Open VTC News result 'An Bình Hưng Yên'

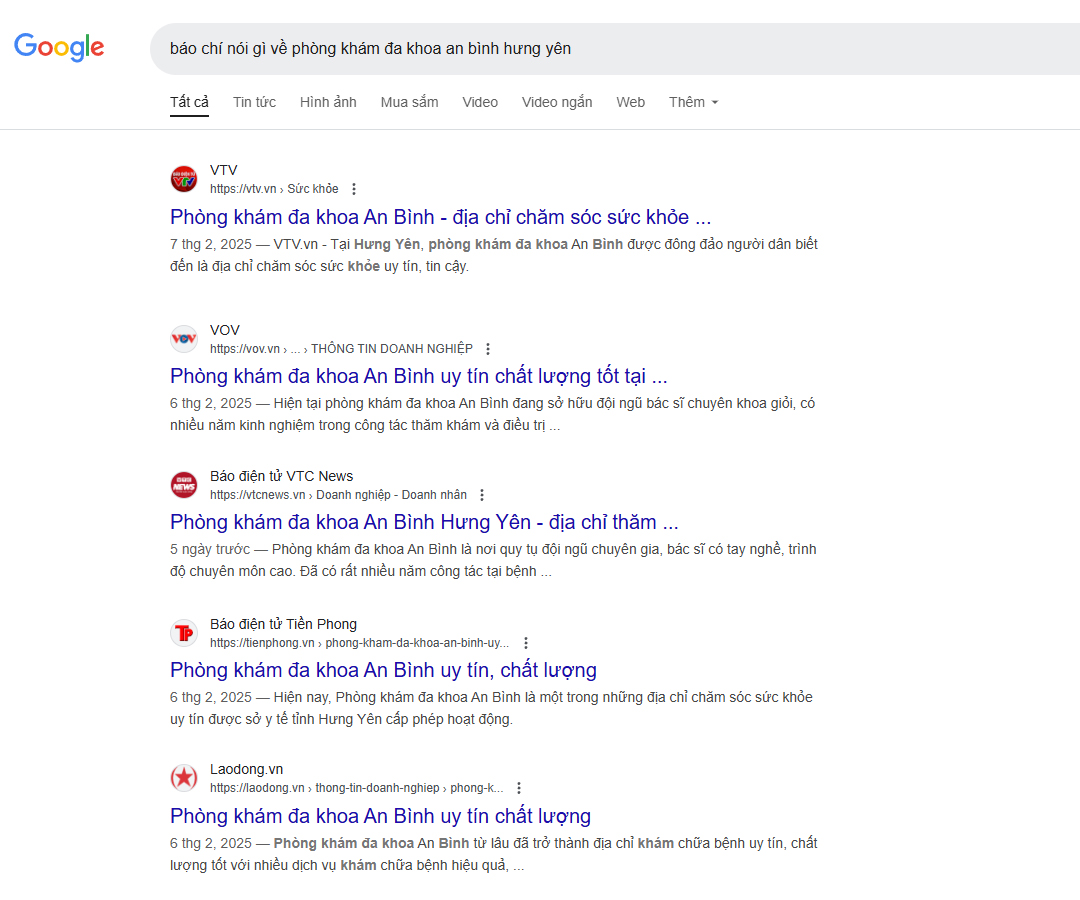pyautogui.click(x=424, y=522)
